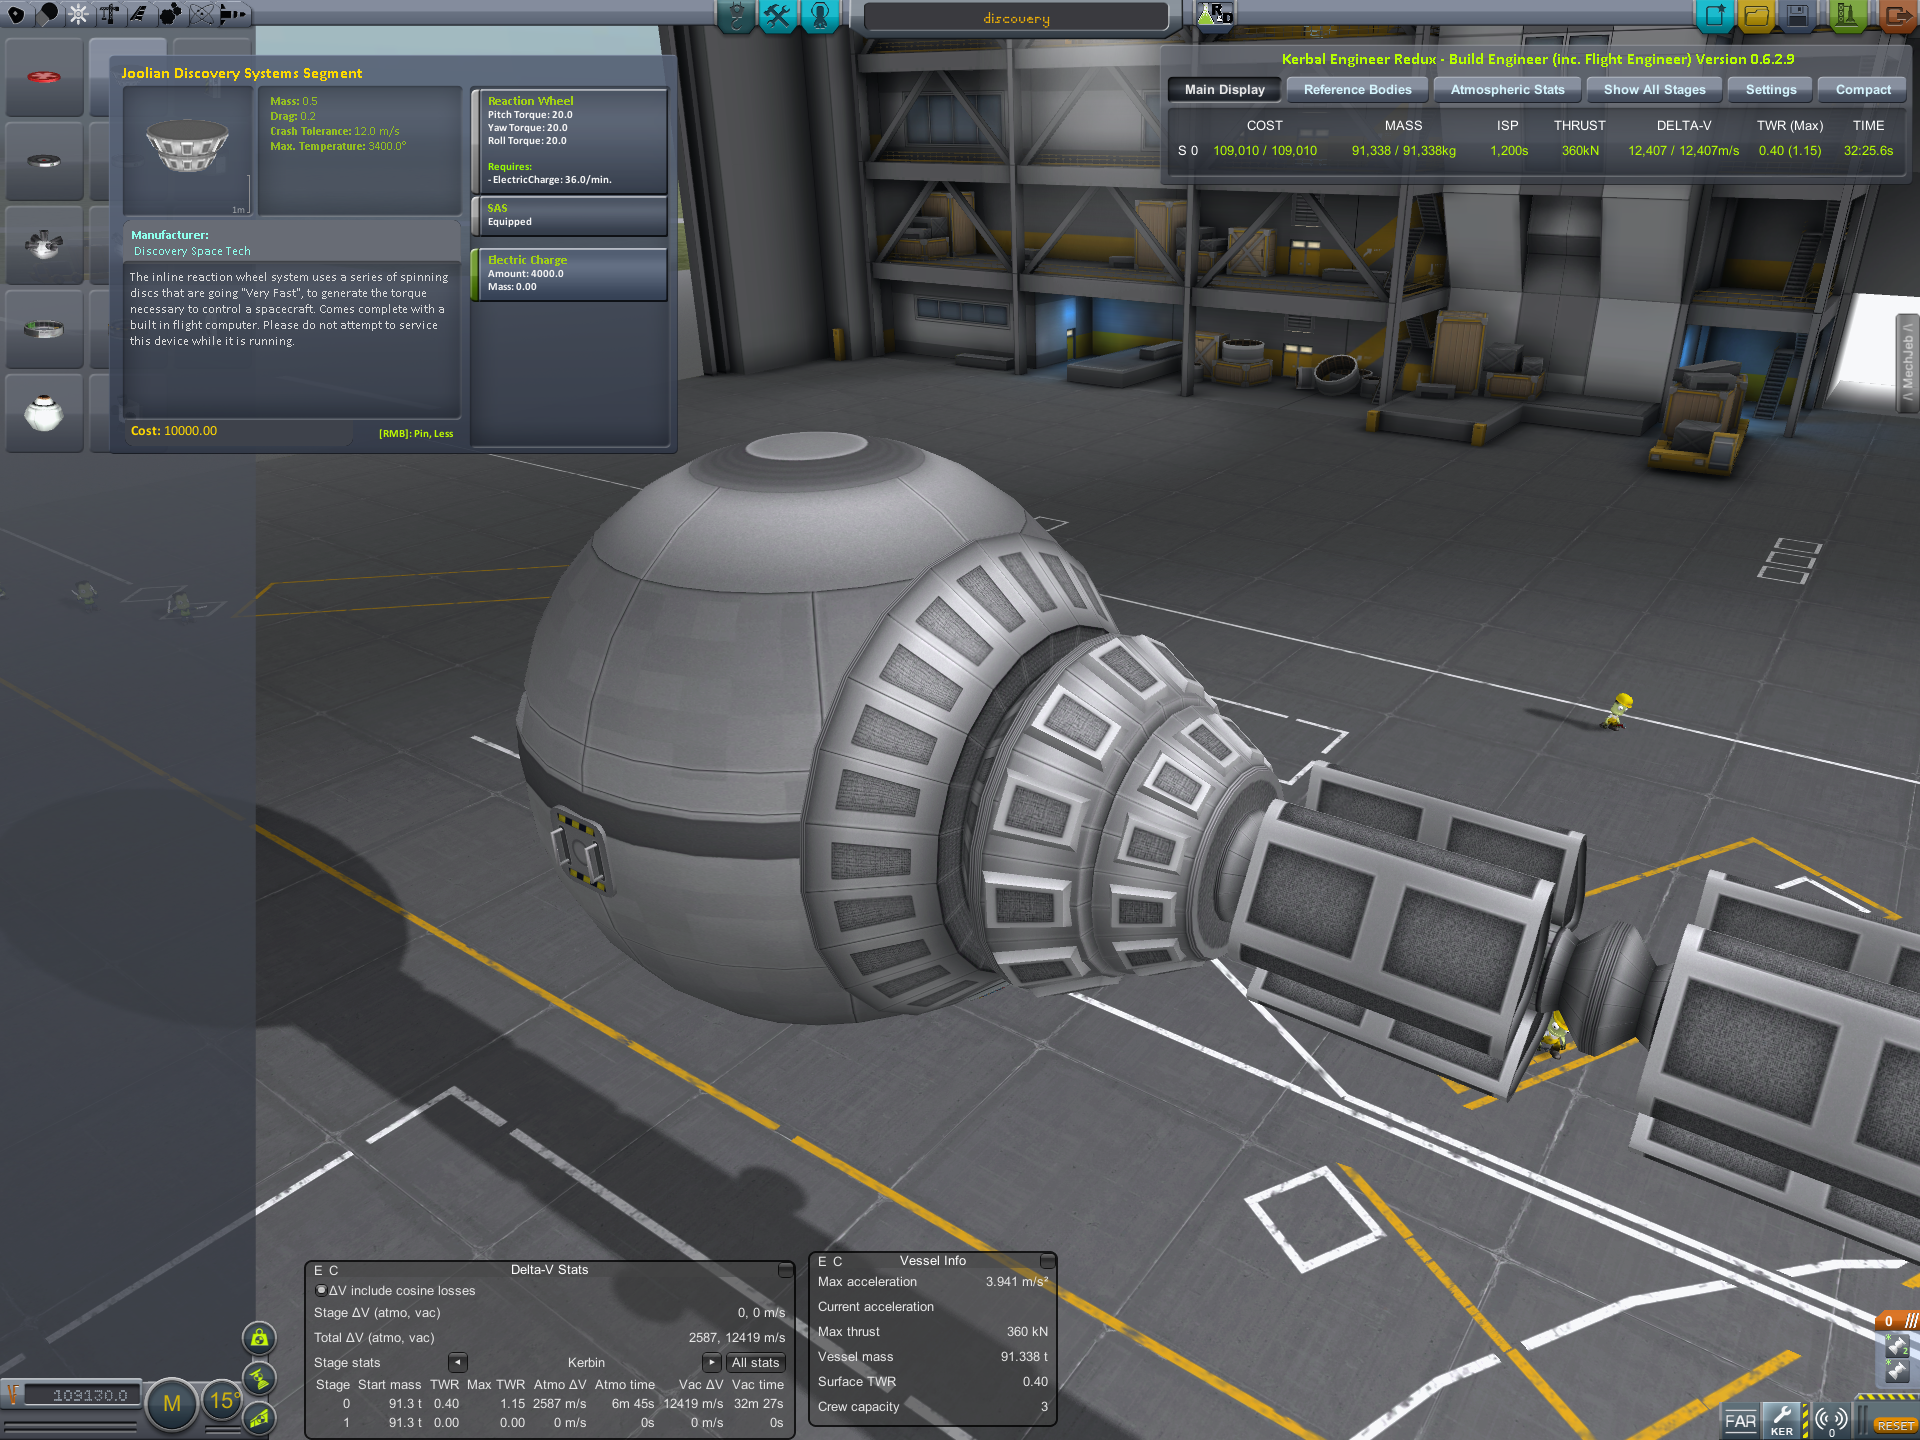The width and height of the screenshot is (1920, 1440).
Task: Switch to Main Display tab
Action: [x=1224, y=90]
